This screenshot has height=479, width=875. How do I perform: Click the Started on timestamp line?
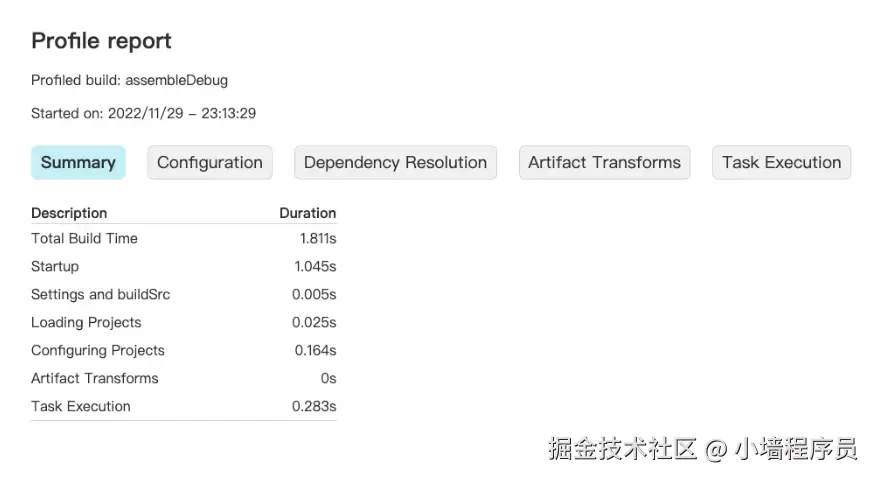click(x=143, y=113)
